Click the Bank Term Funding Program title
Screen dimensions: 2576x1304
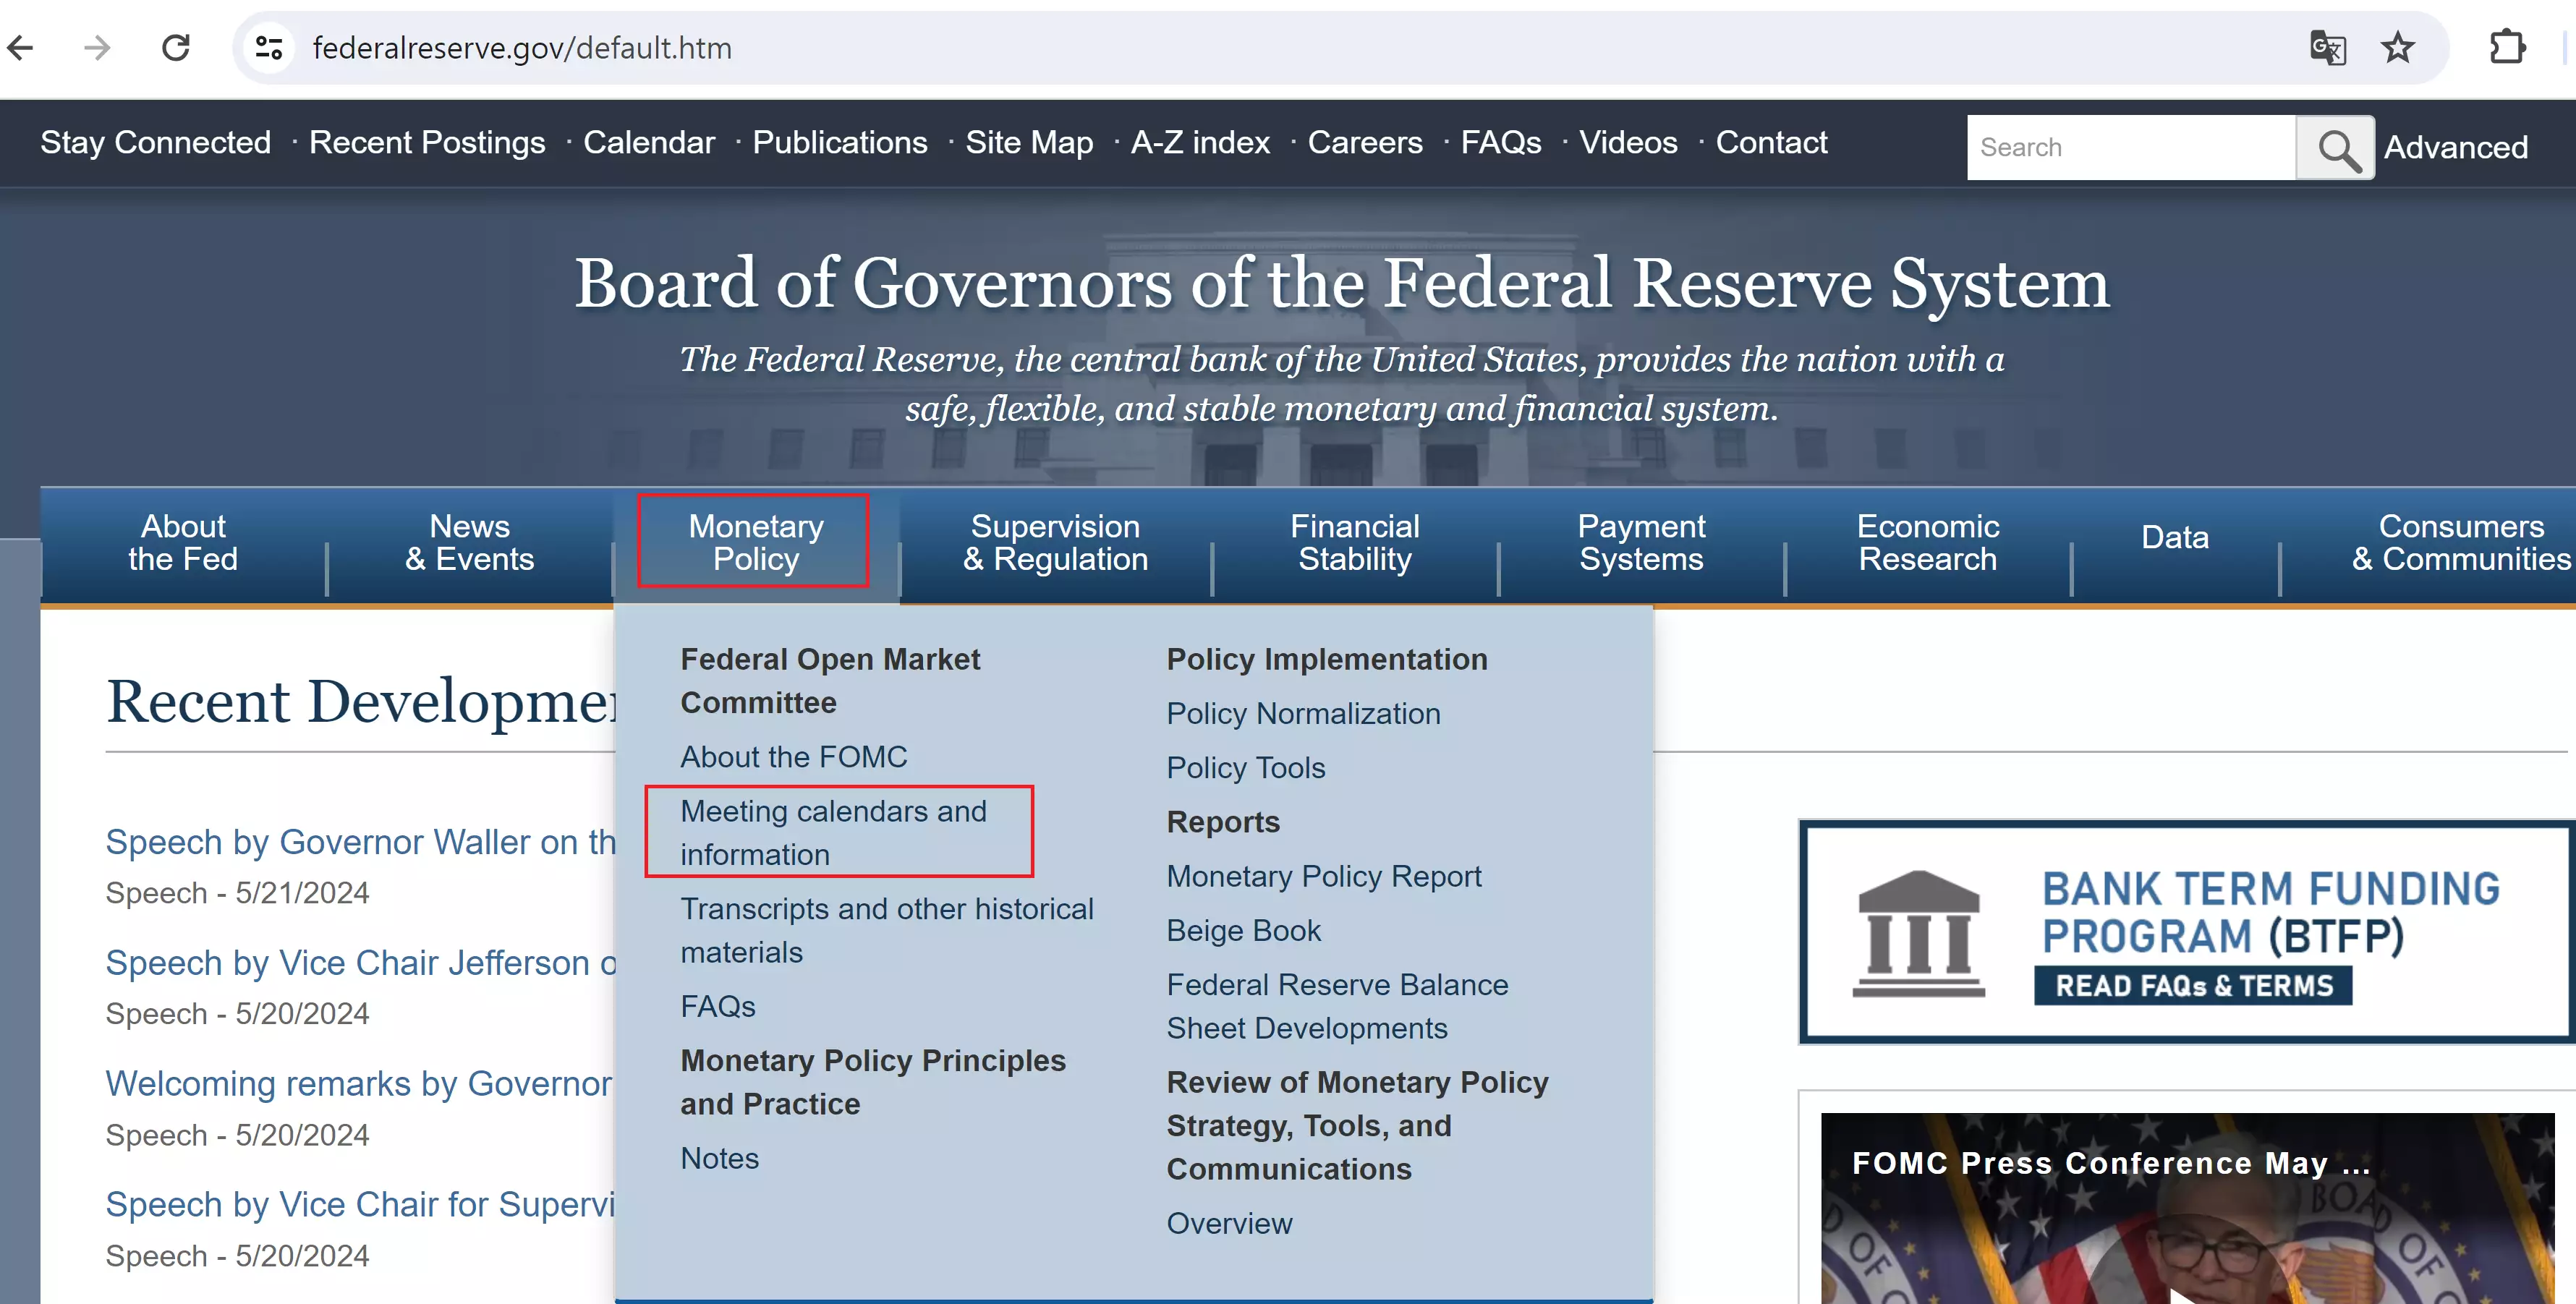tap(2270, 912)
